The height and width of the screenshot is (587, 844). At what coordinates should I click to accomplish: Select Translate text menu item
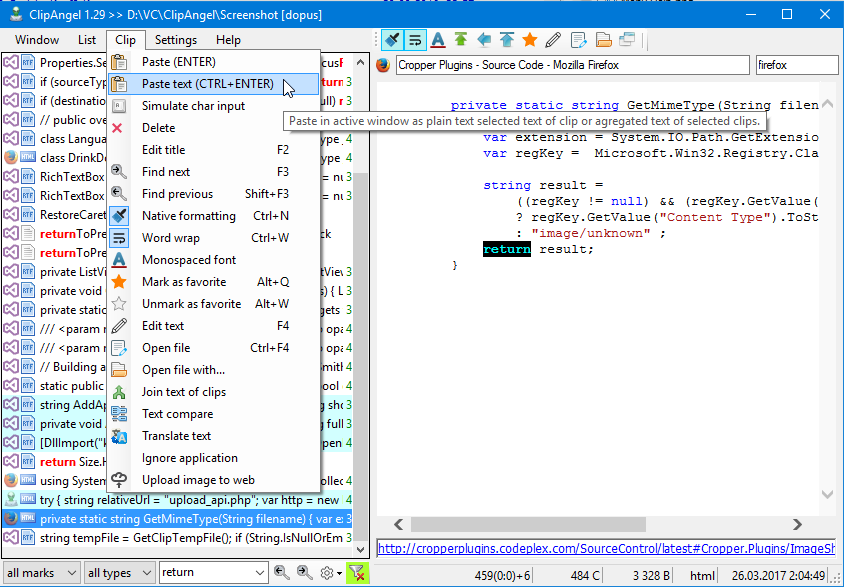214,436
